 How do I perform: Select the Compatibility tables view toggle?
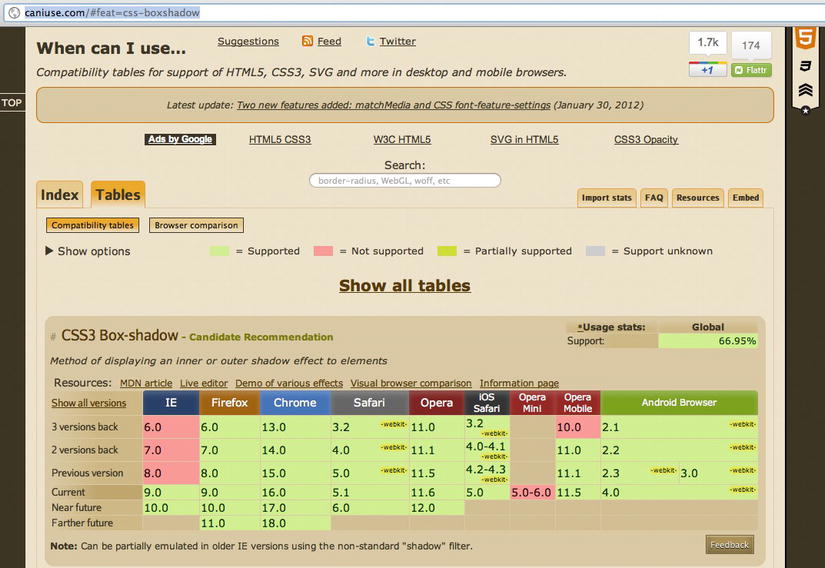[x=92, y=225]
